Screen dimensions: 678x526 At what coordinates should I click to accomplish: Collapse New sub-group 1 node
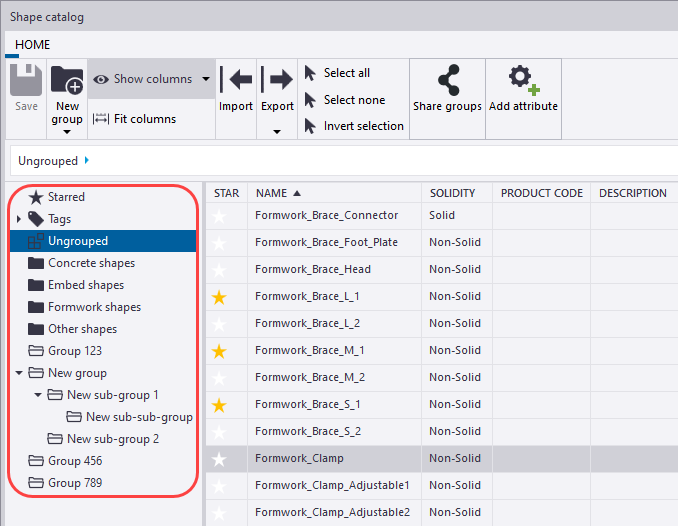click(x=38, y=395)
